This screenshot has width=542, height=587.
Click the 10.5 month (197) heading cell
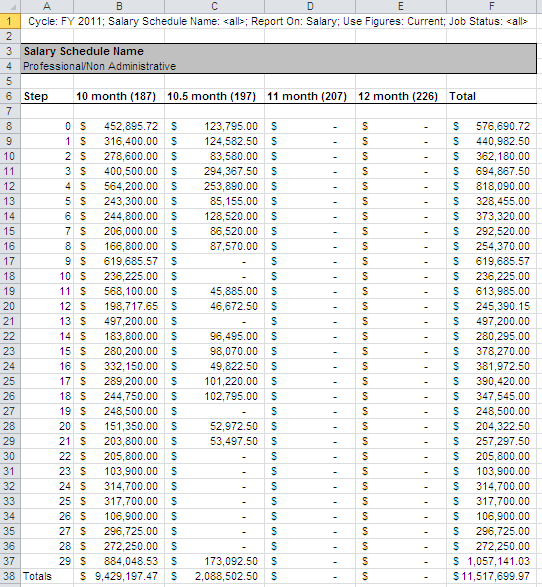click(214, 96)
